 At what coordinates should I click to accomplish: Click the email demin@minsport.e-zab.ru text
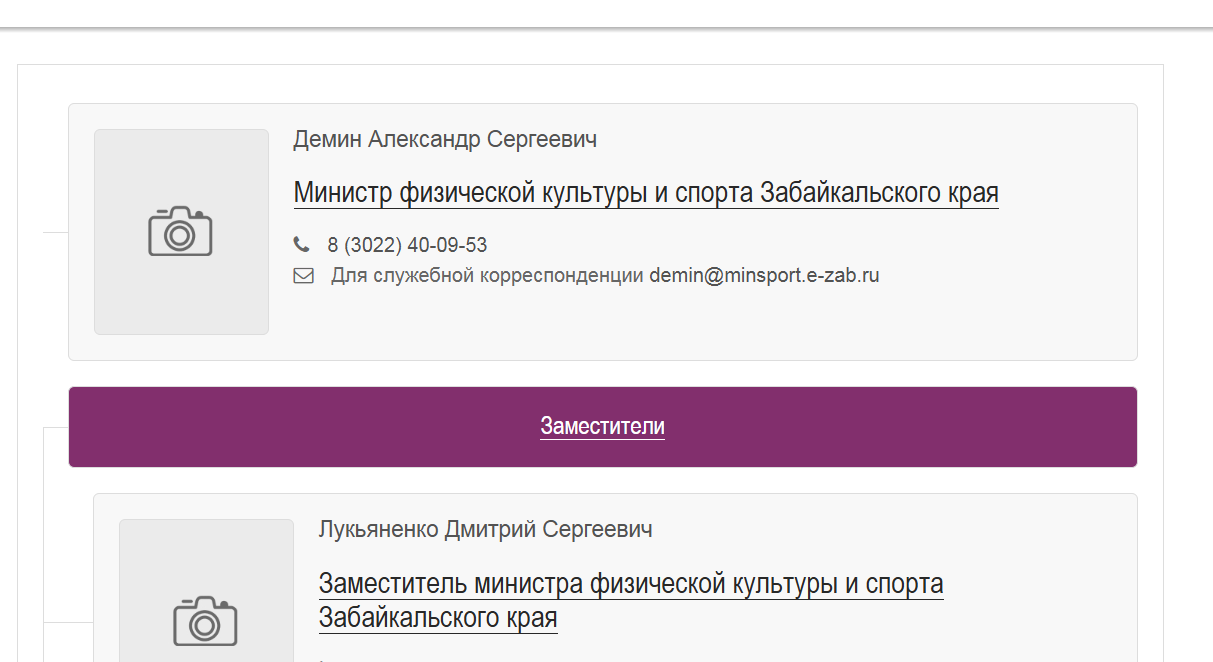pyautogui.click(x=764, y=275)
